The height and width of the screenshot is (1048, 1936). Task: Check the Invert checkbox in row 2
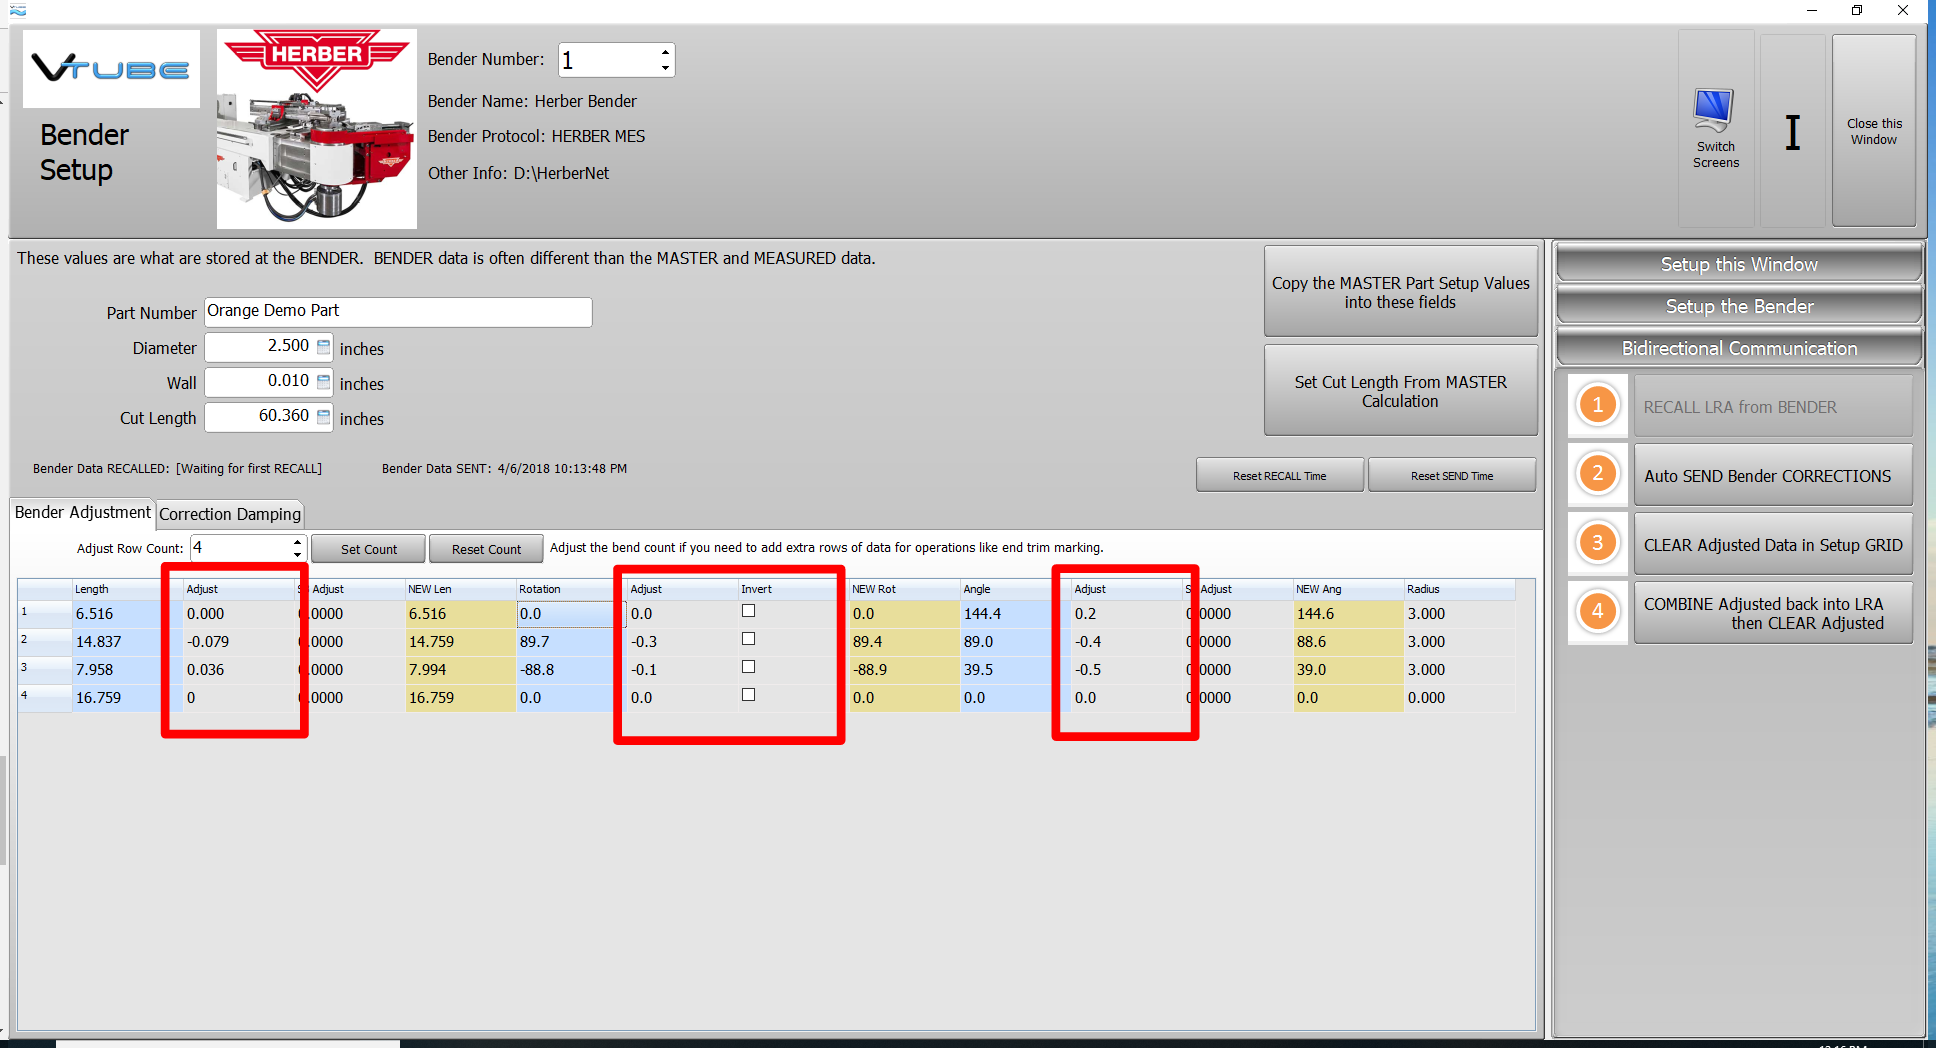pos(748,639)
